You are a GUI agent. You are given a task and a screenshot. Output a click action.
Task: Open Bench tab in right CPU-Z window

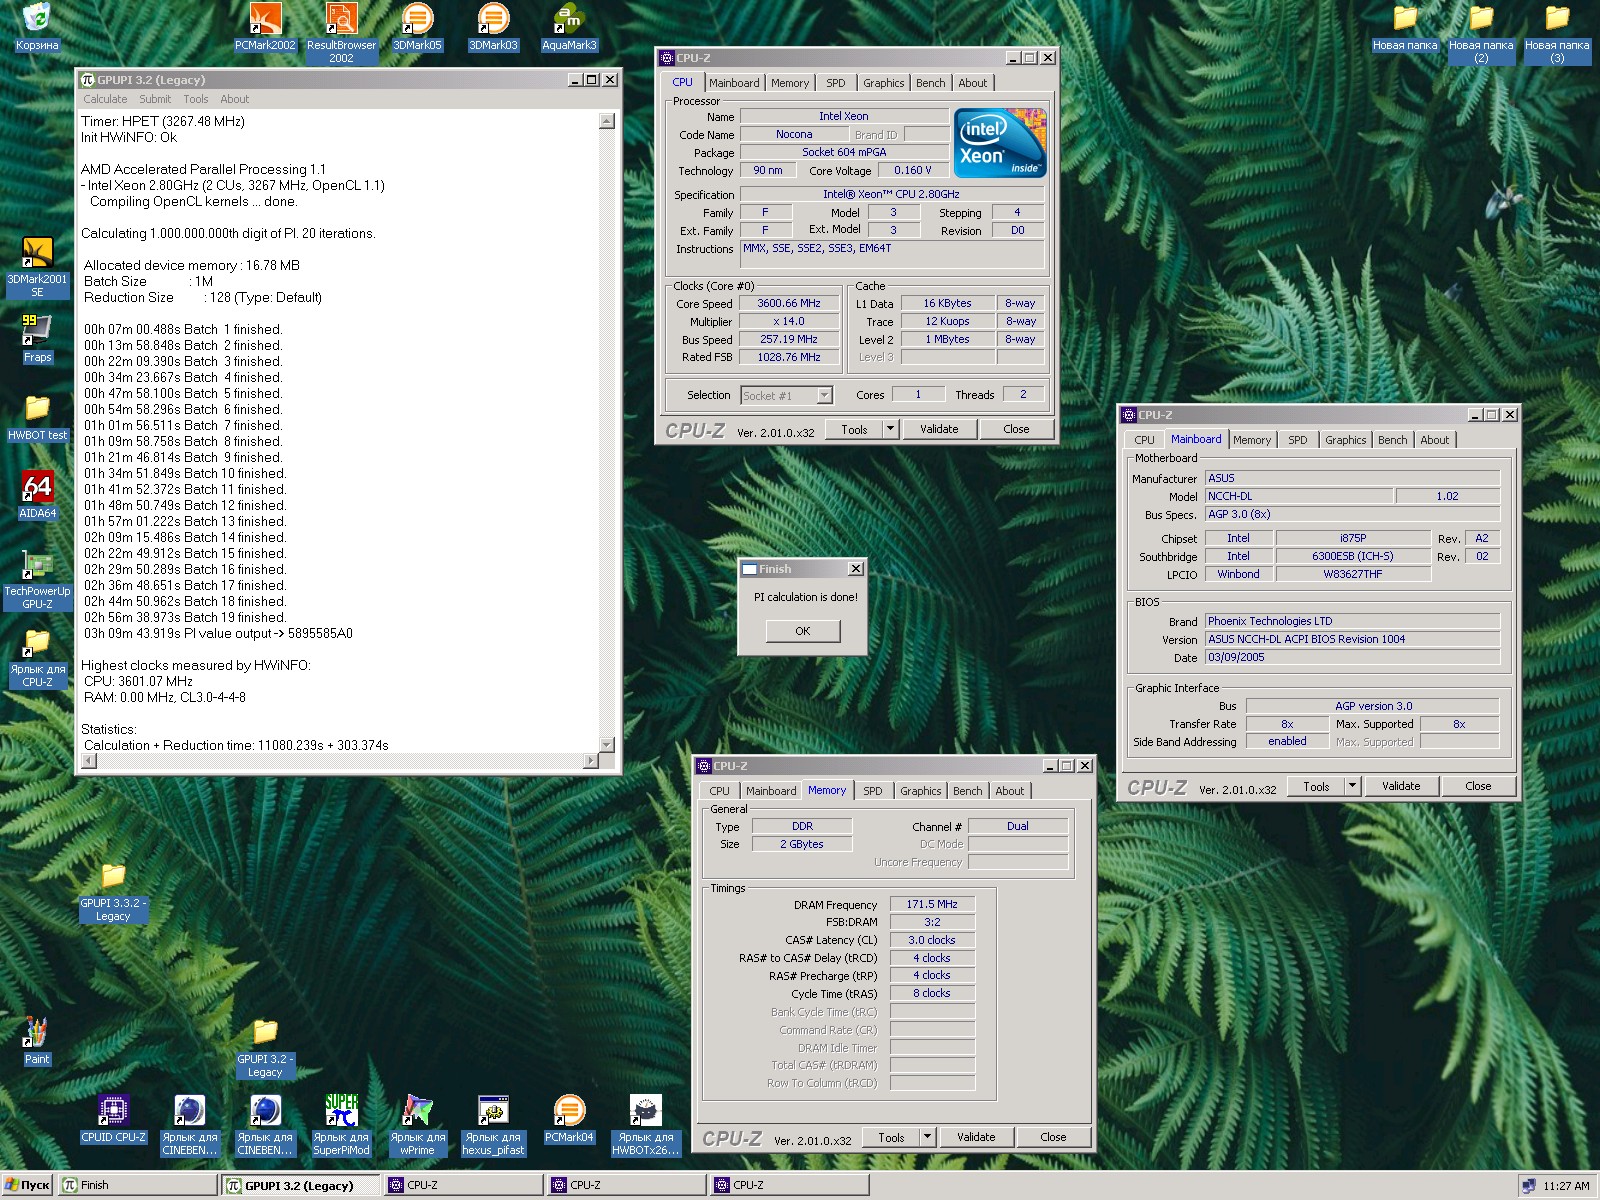click(x=1393, y=440)
